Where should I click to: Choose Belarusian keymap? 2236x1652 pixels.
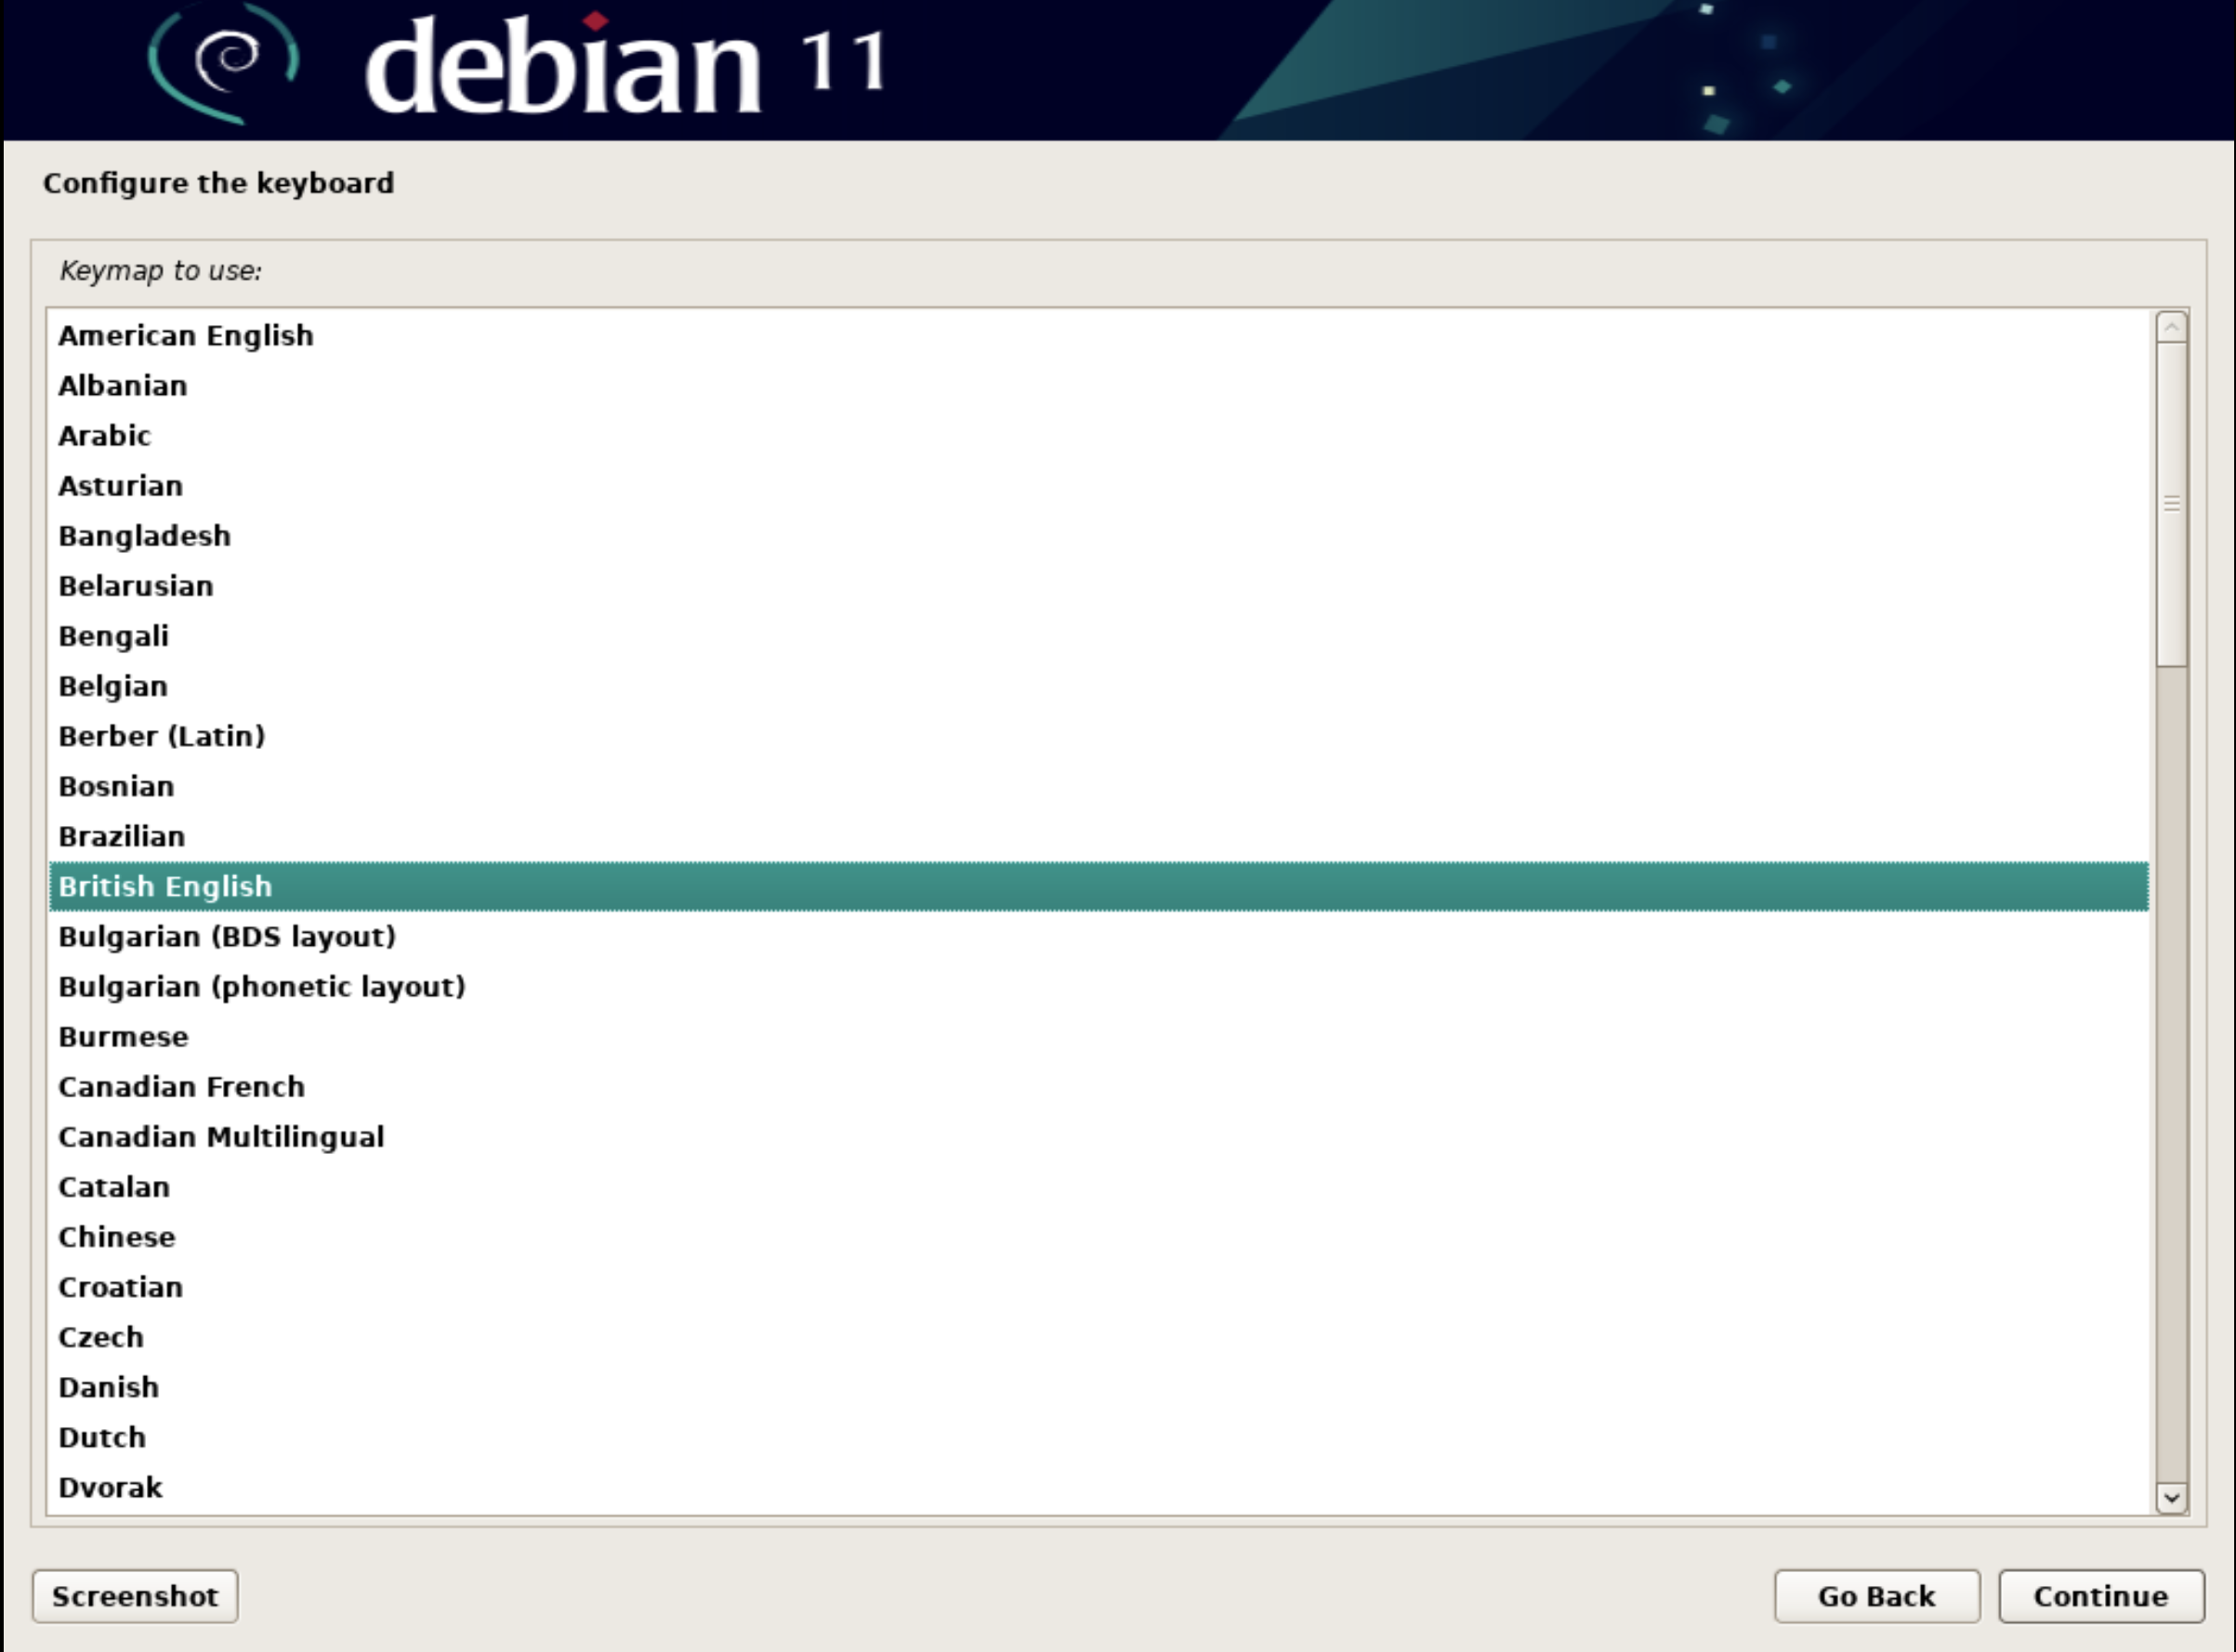tap(1099, 585)
